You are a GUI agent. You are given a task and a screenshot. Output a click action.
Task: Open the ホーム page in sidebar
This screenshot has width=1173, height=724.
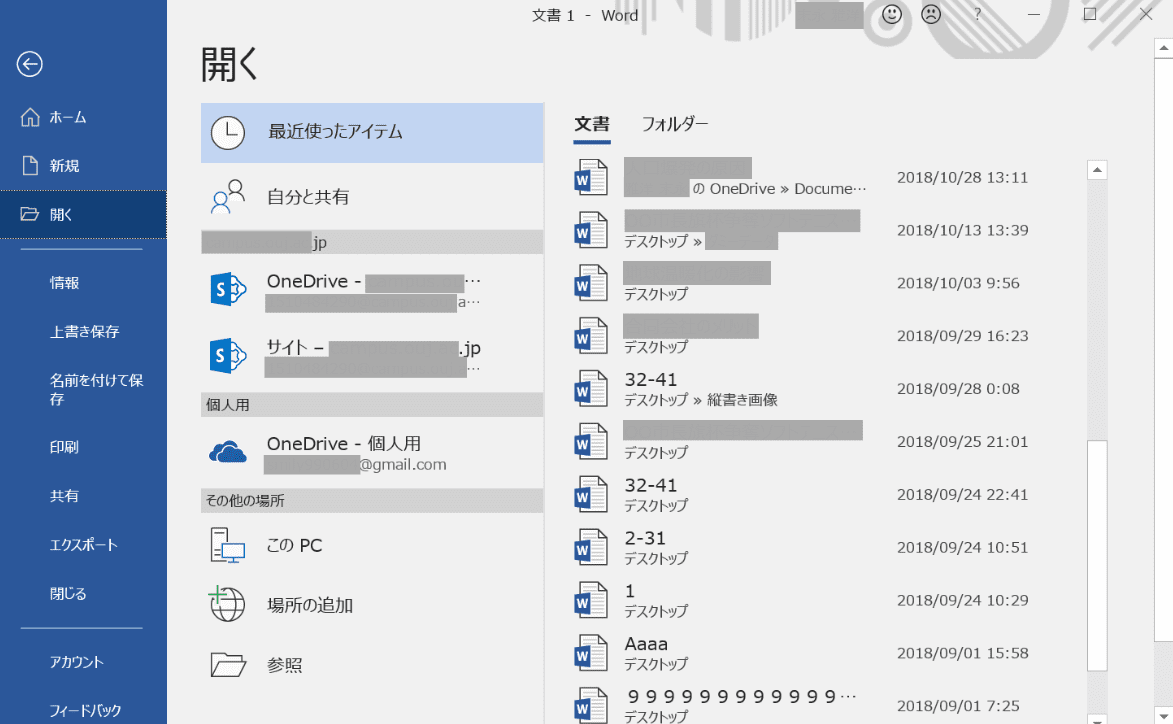(83, 117)
